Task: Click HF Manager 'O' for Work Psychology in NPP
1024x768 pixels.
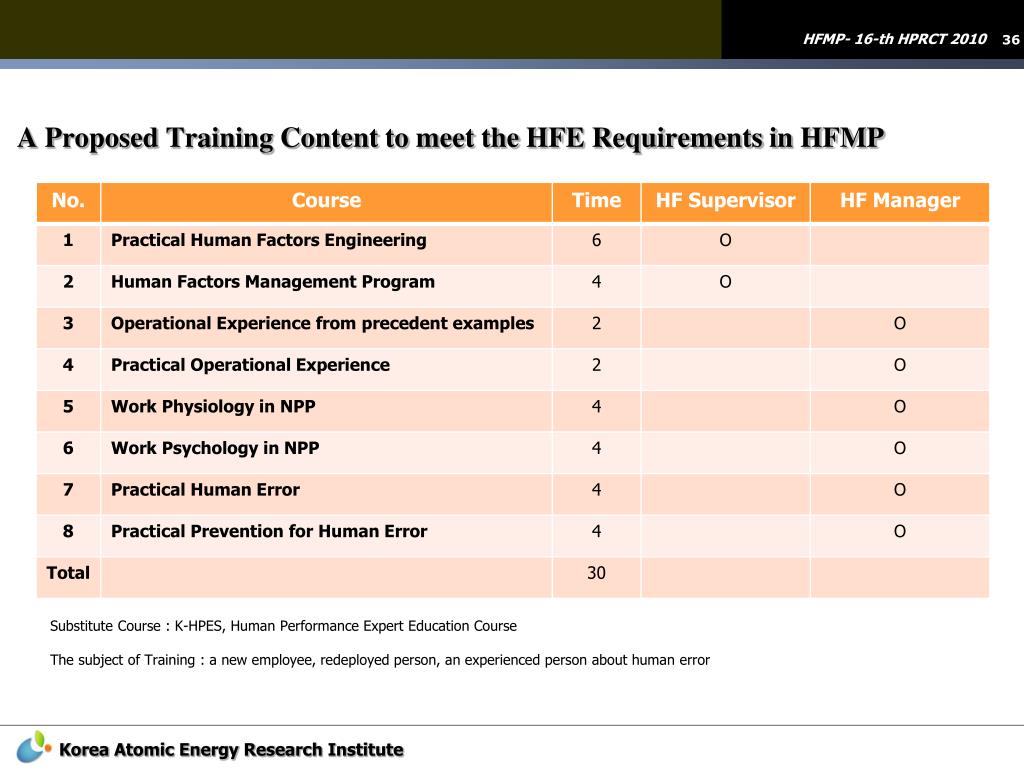Action: click(x=900, y=449)
